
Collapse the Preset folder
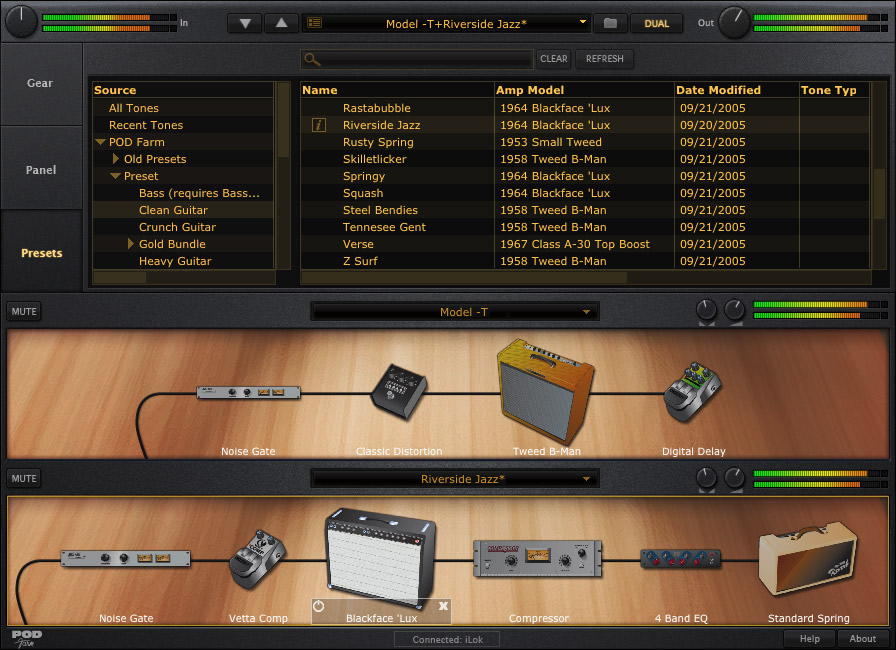(x=115, y=176)
